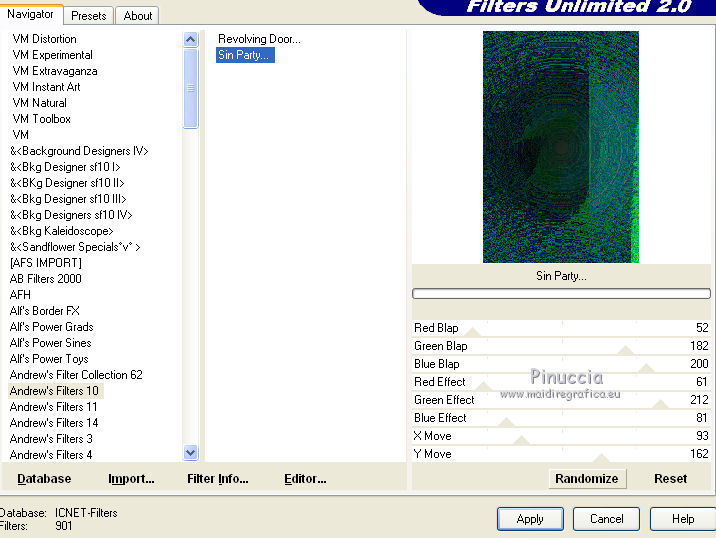Randomize the filter settings
Viewport: 716px width, 538px height.
click(586, 478)
